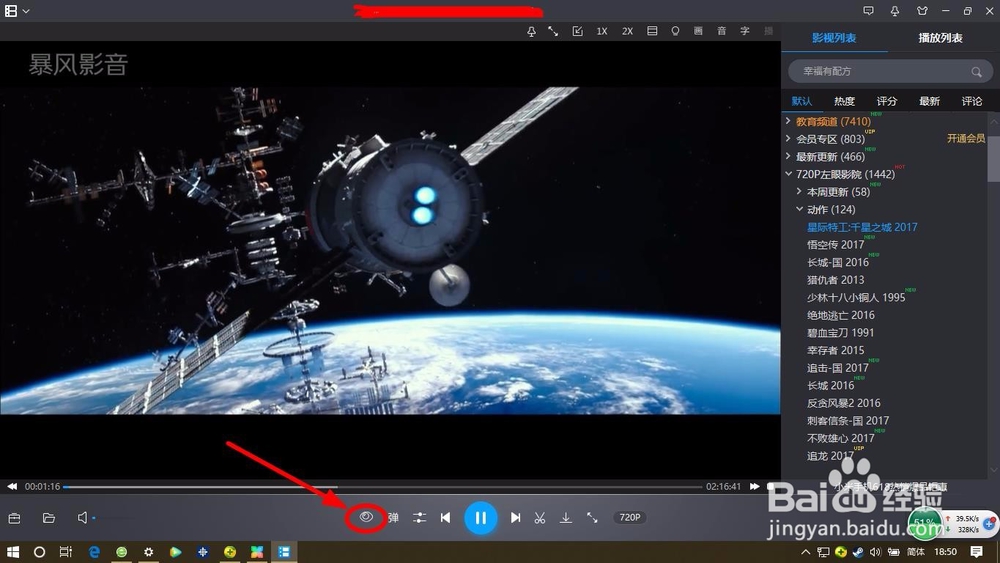Select the 最新 sort tab
This screenshot has height=563, width=1000.
click(x=929, y=101)
